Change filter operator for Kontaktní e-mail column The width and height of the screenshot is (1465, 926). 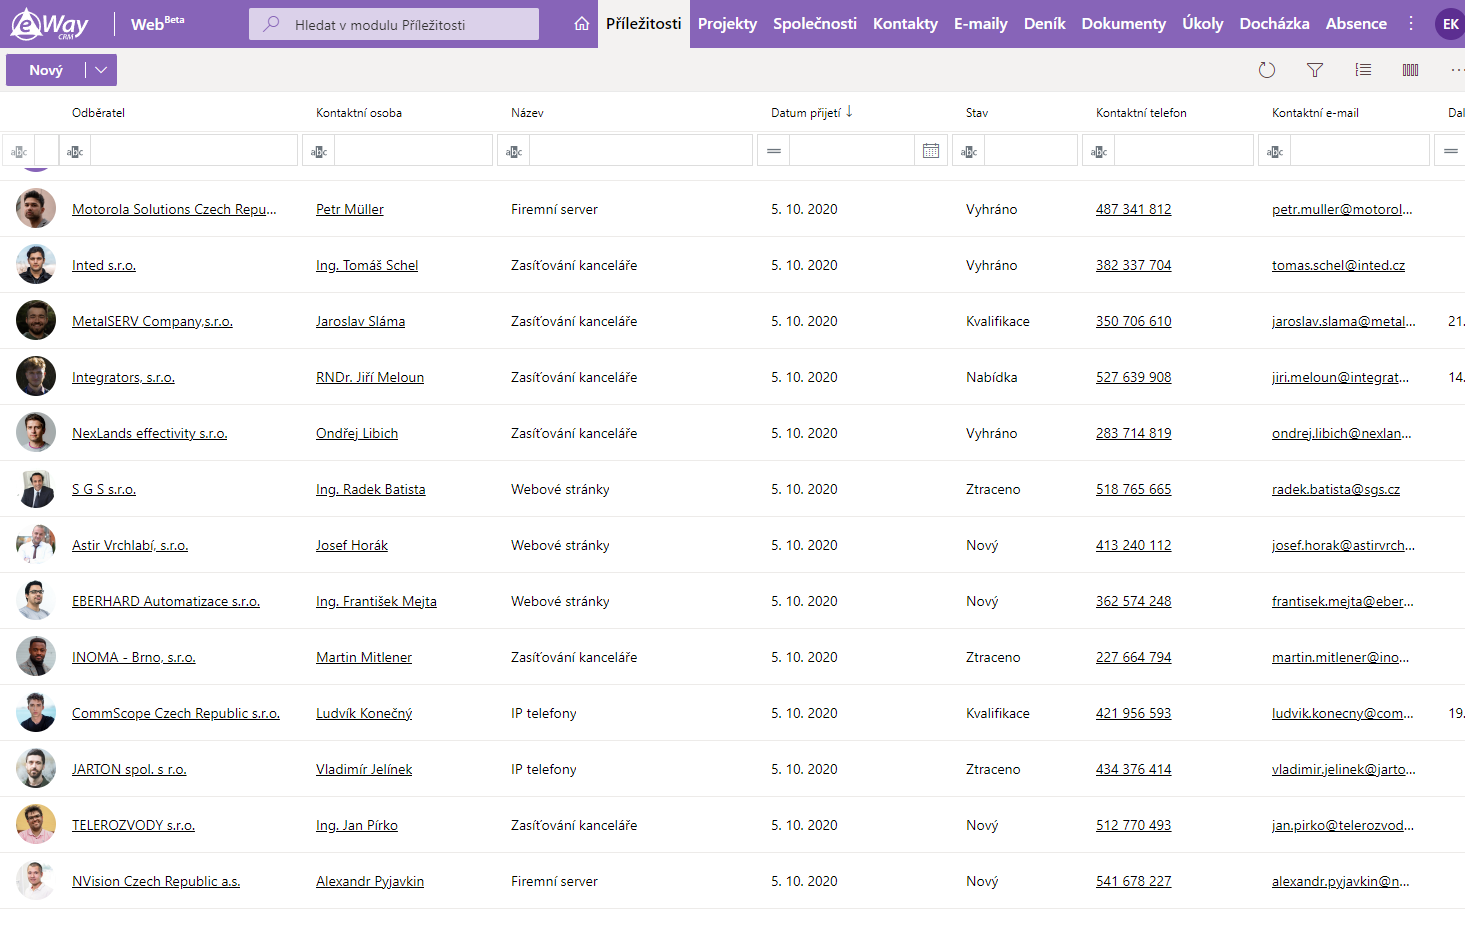tap(1275, 151)
